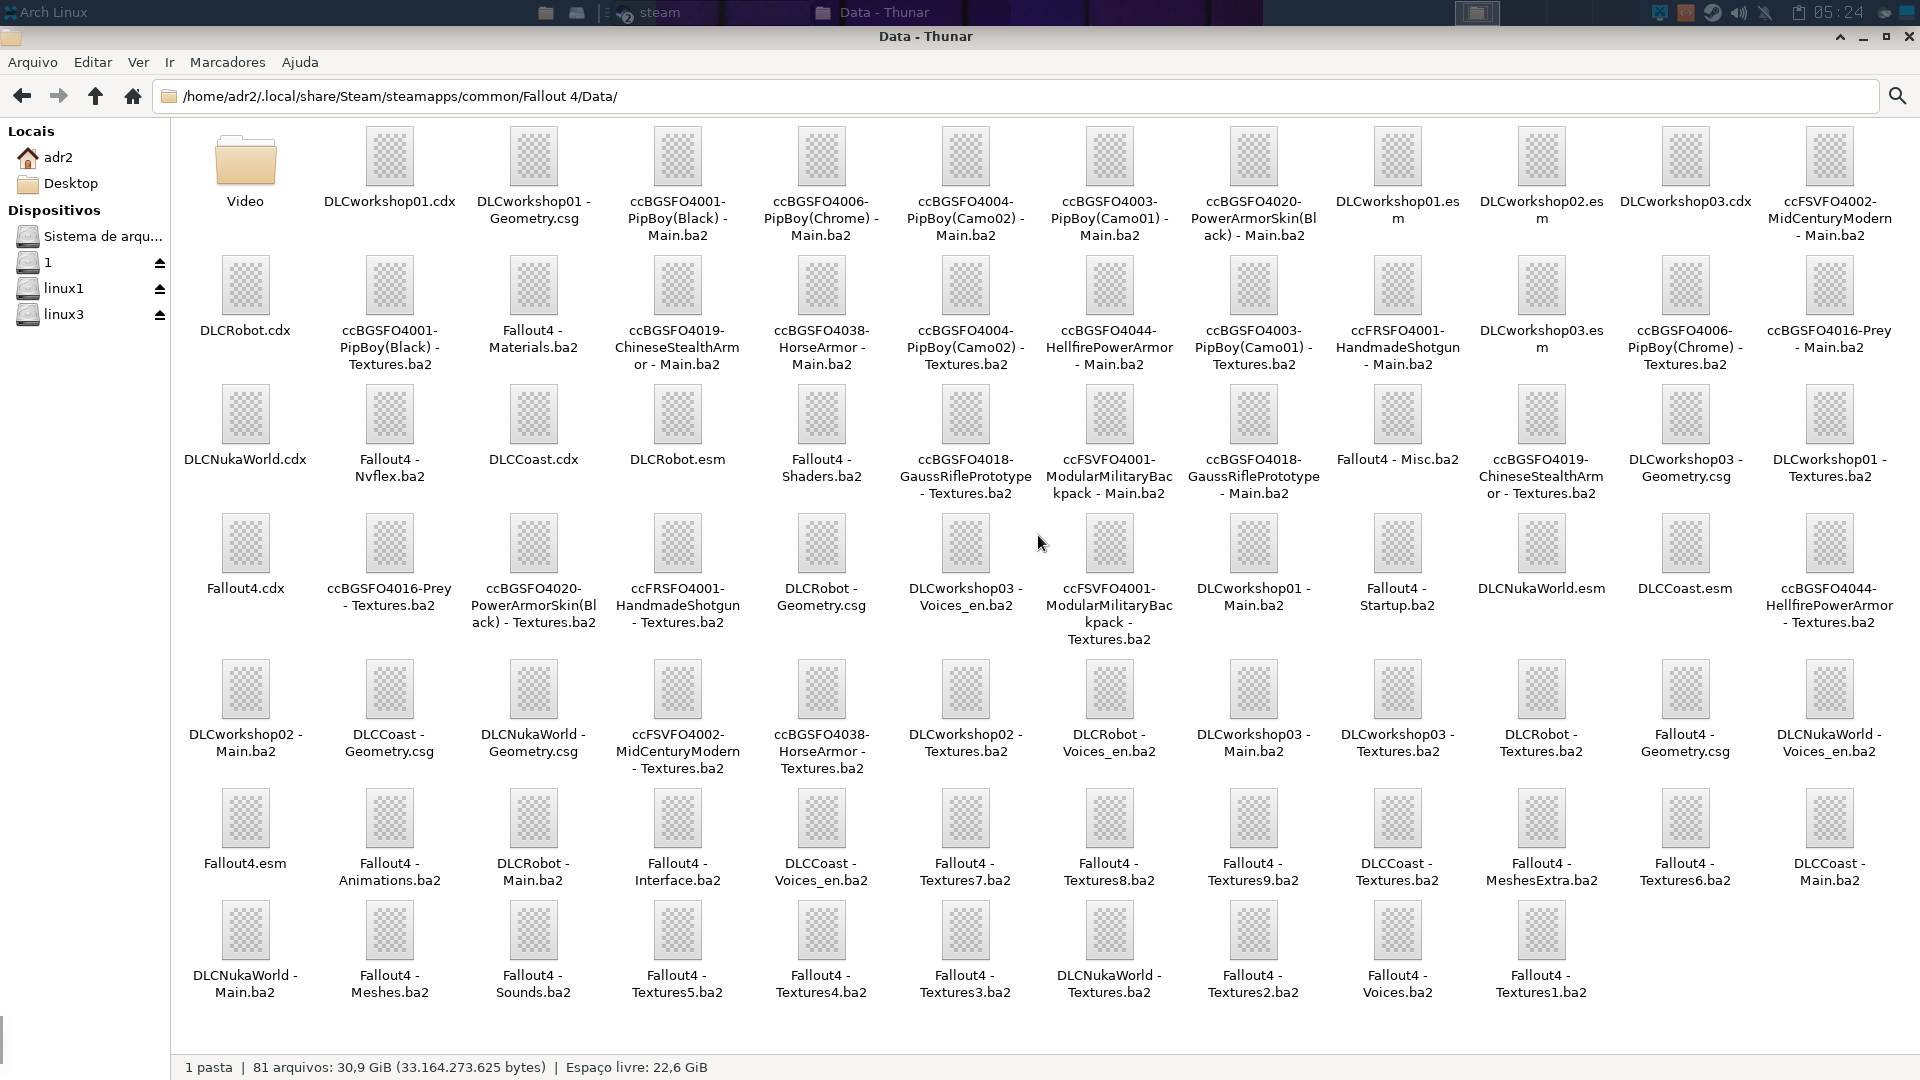Click the Ajuda menu item
This screenshot has width=1920, height=1080.
(299, 61)
